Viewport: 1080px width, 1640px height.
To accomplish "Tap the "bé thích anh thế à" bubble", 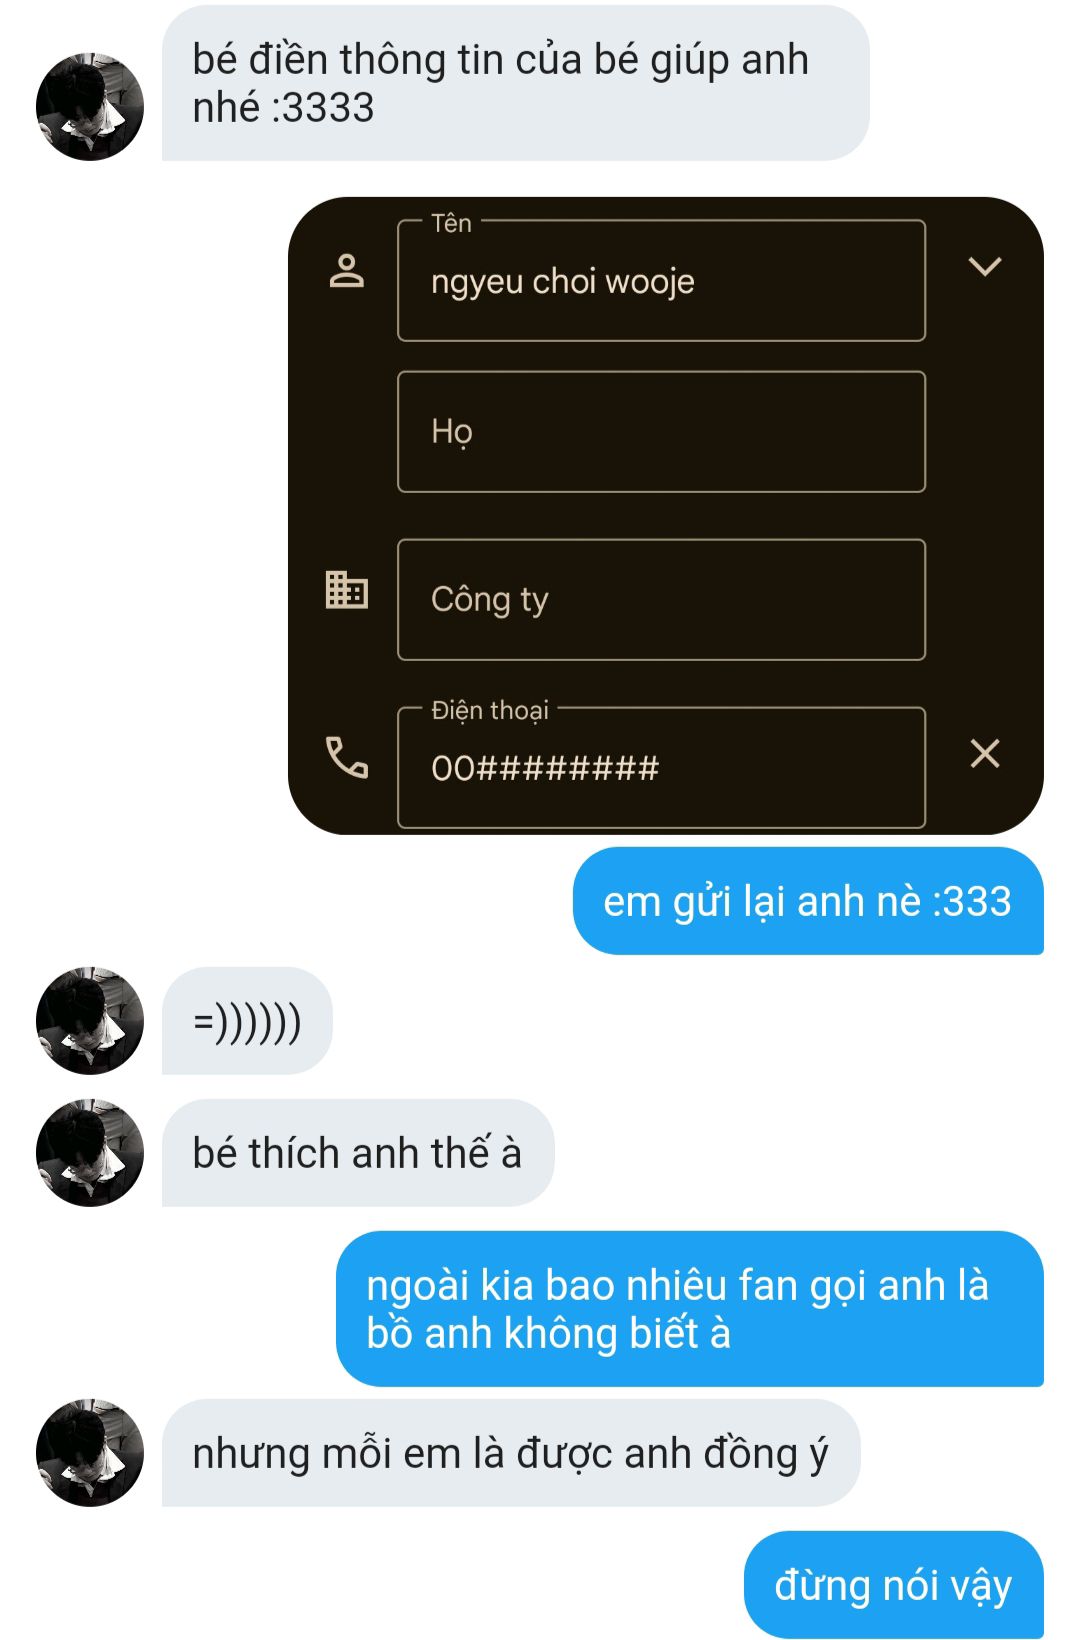I will 358,1153.
